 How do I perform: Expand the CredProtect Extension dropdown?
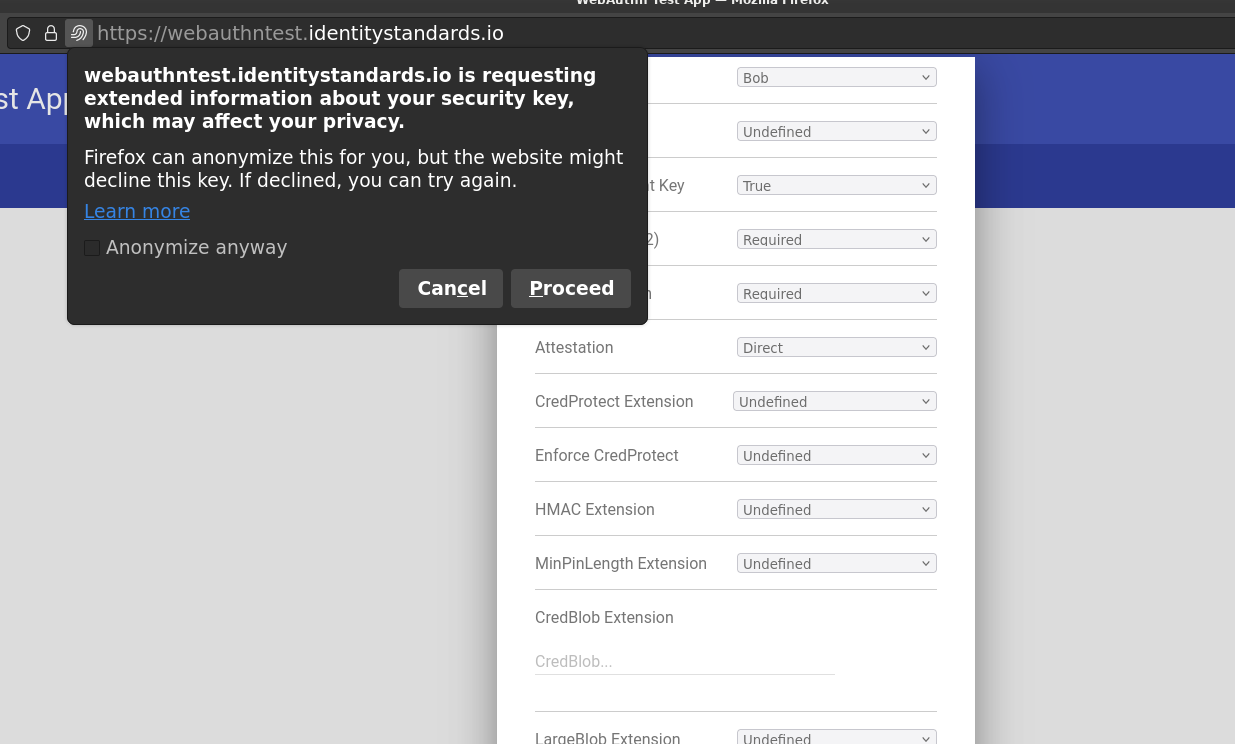[835, 401]
